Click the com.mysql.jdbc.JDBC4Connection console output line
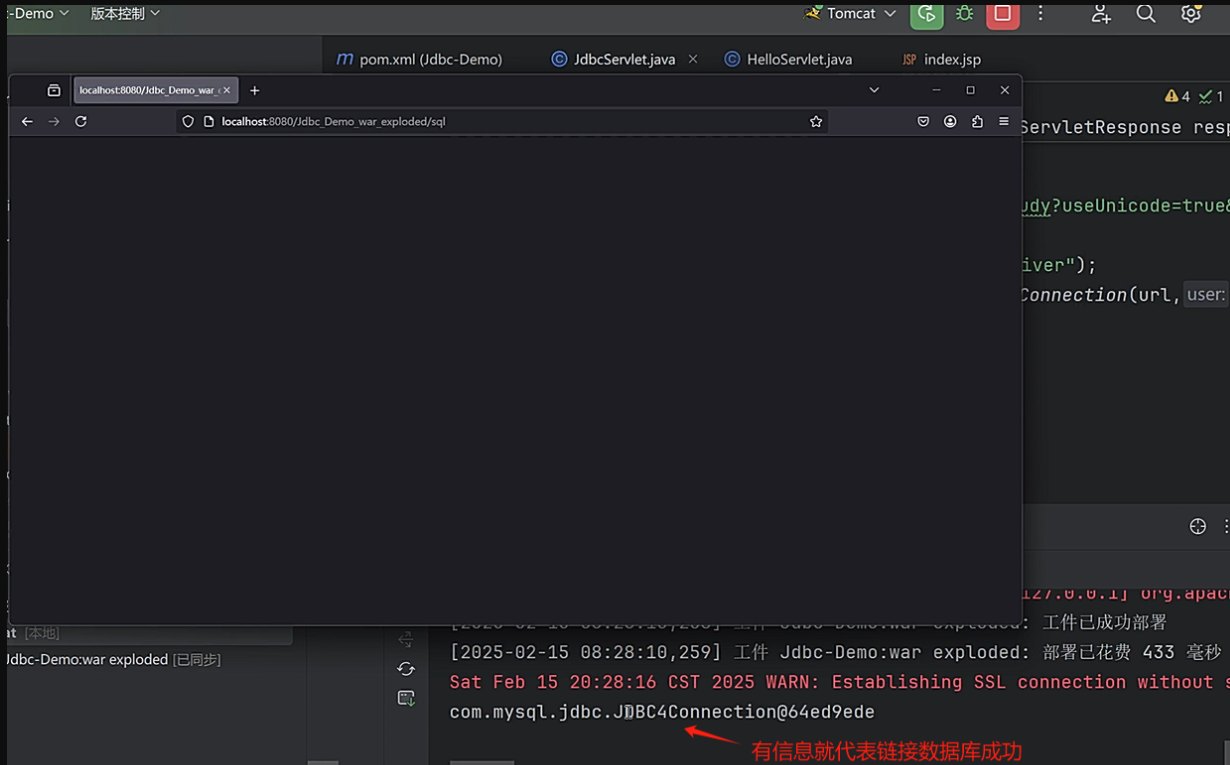The width and height of the screenshot is (1230, 765). 662,712
